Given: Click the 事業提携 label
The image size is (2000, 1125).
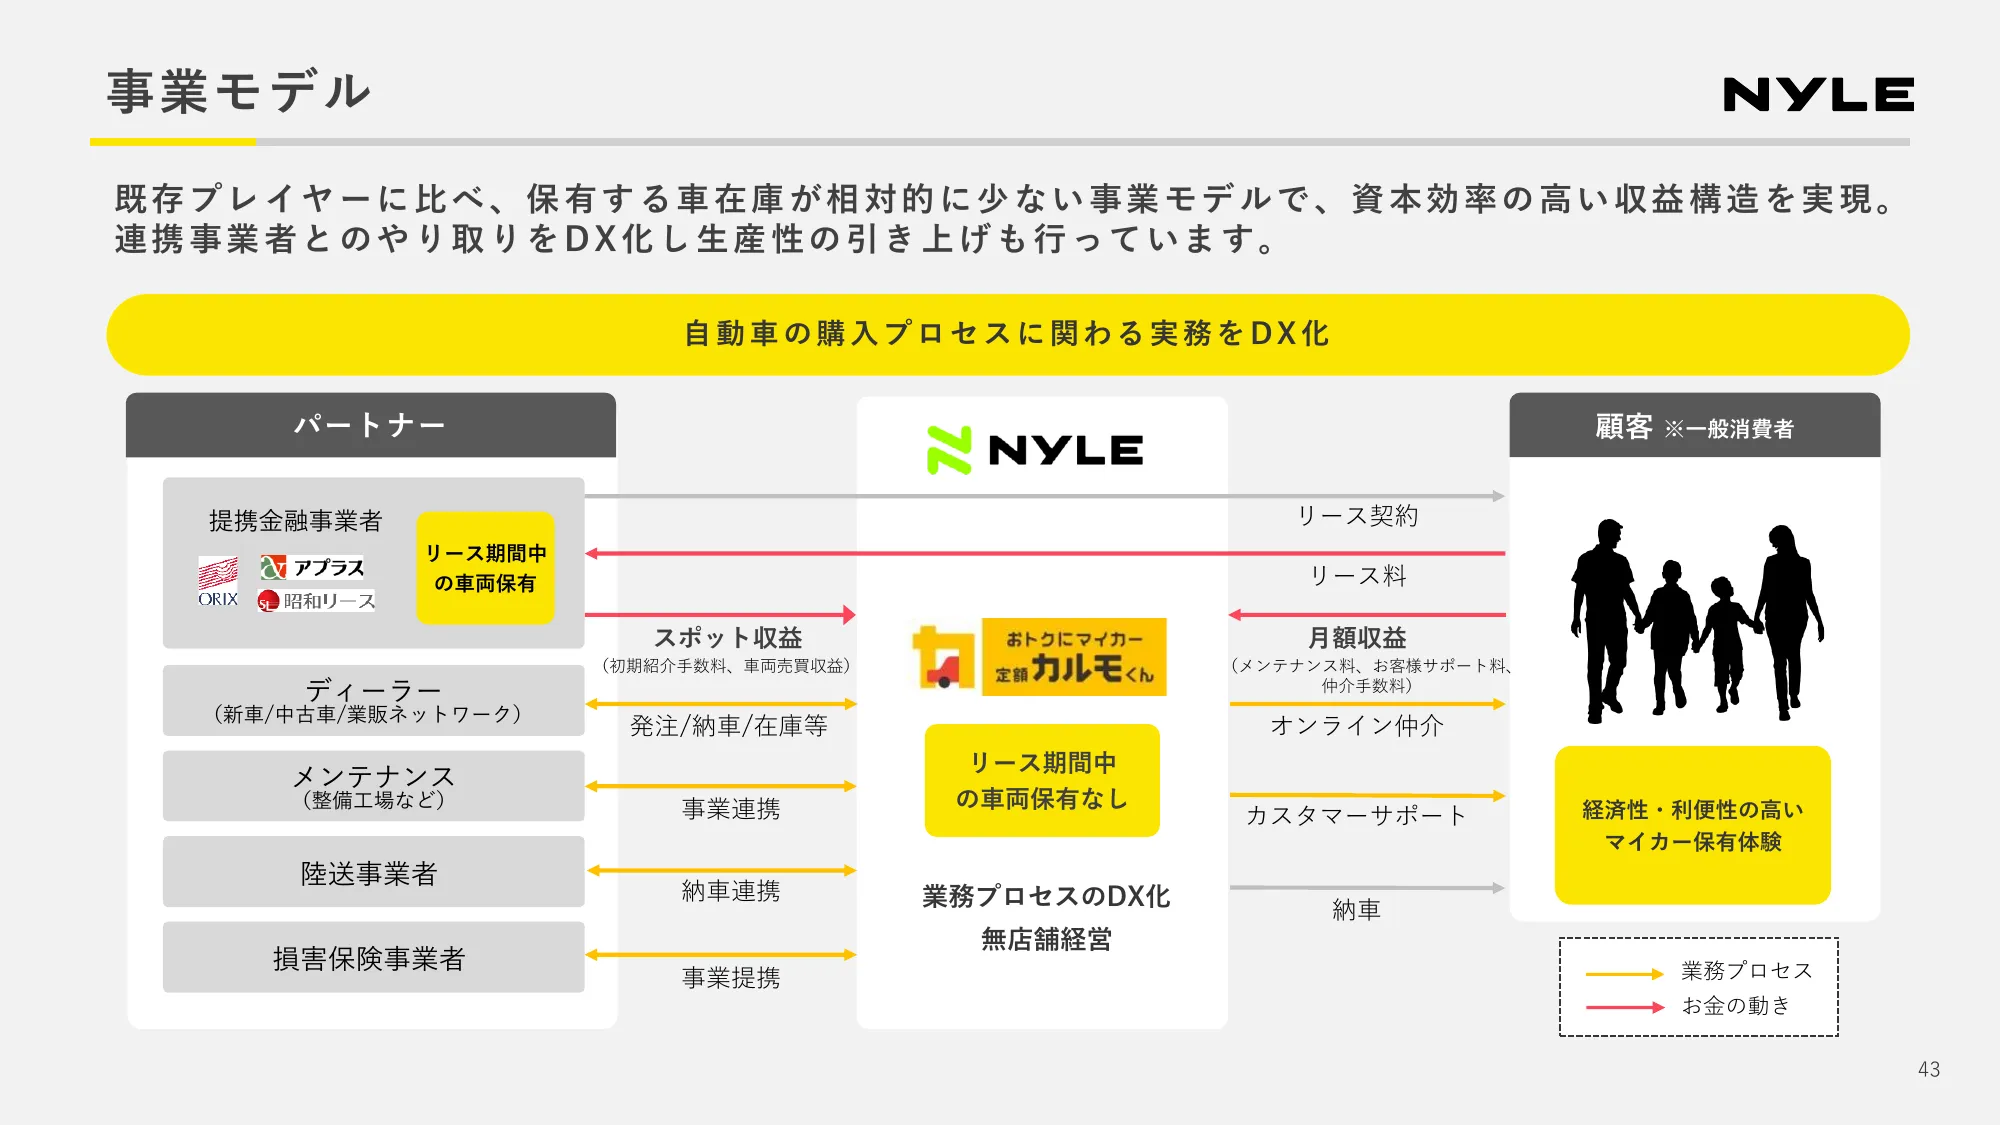Looking at the screenshot, I should point(731,978).
